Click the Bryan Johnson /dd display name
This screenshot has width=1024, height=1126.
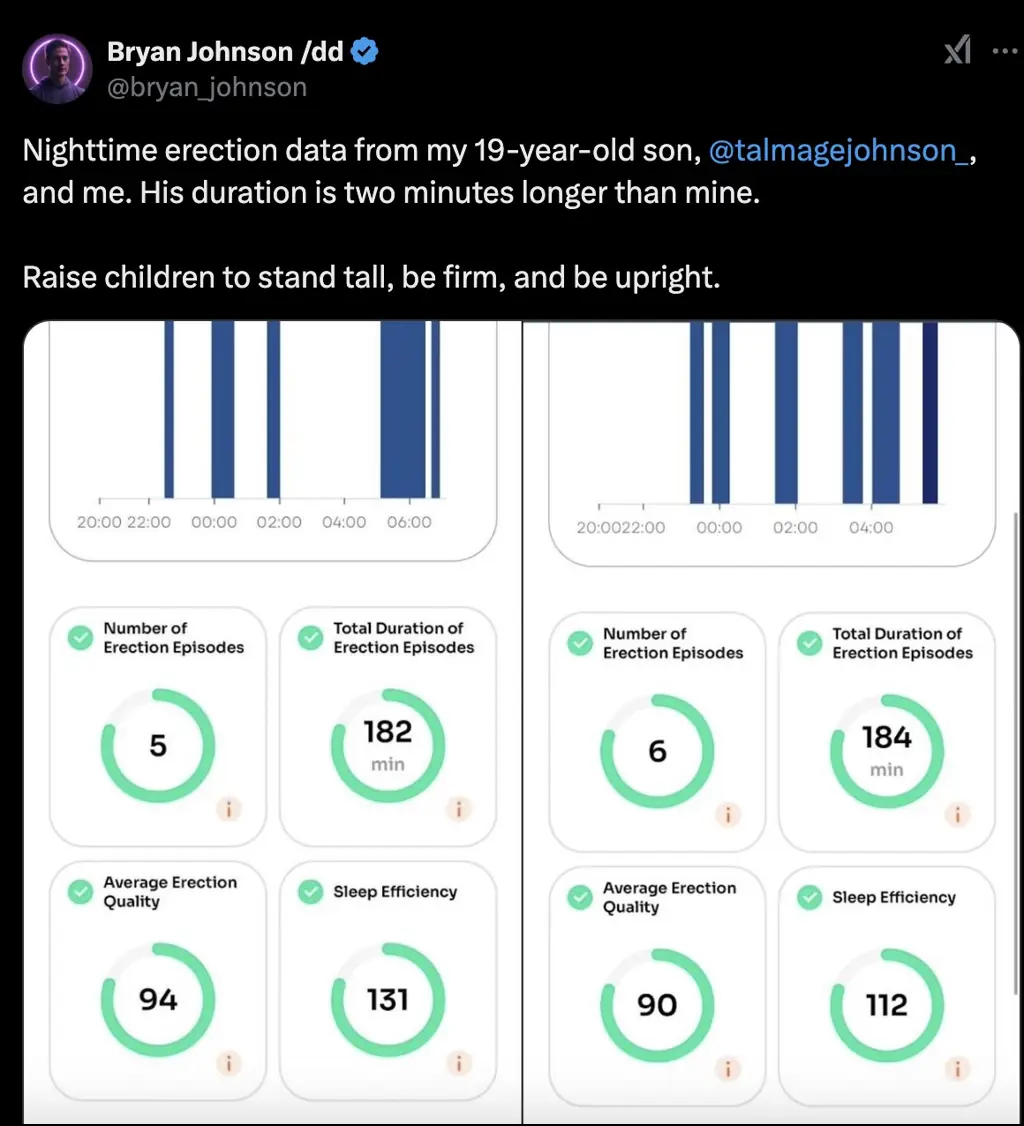tap(225, 52)
